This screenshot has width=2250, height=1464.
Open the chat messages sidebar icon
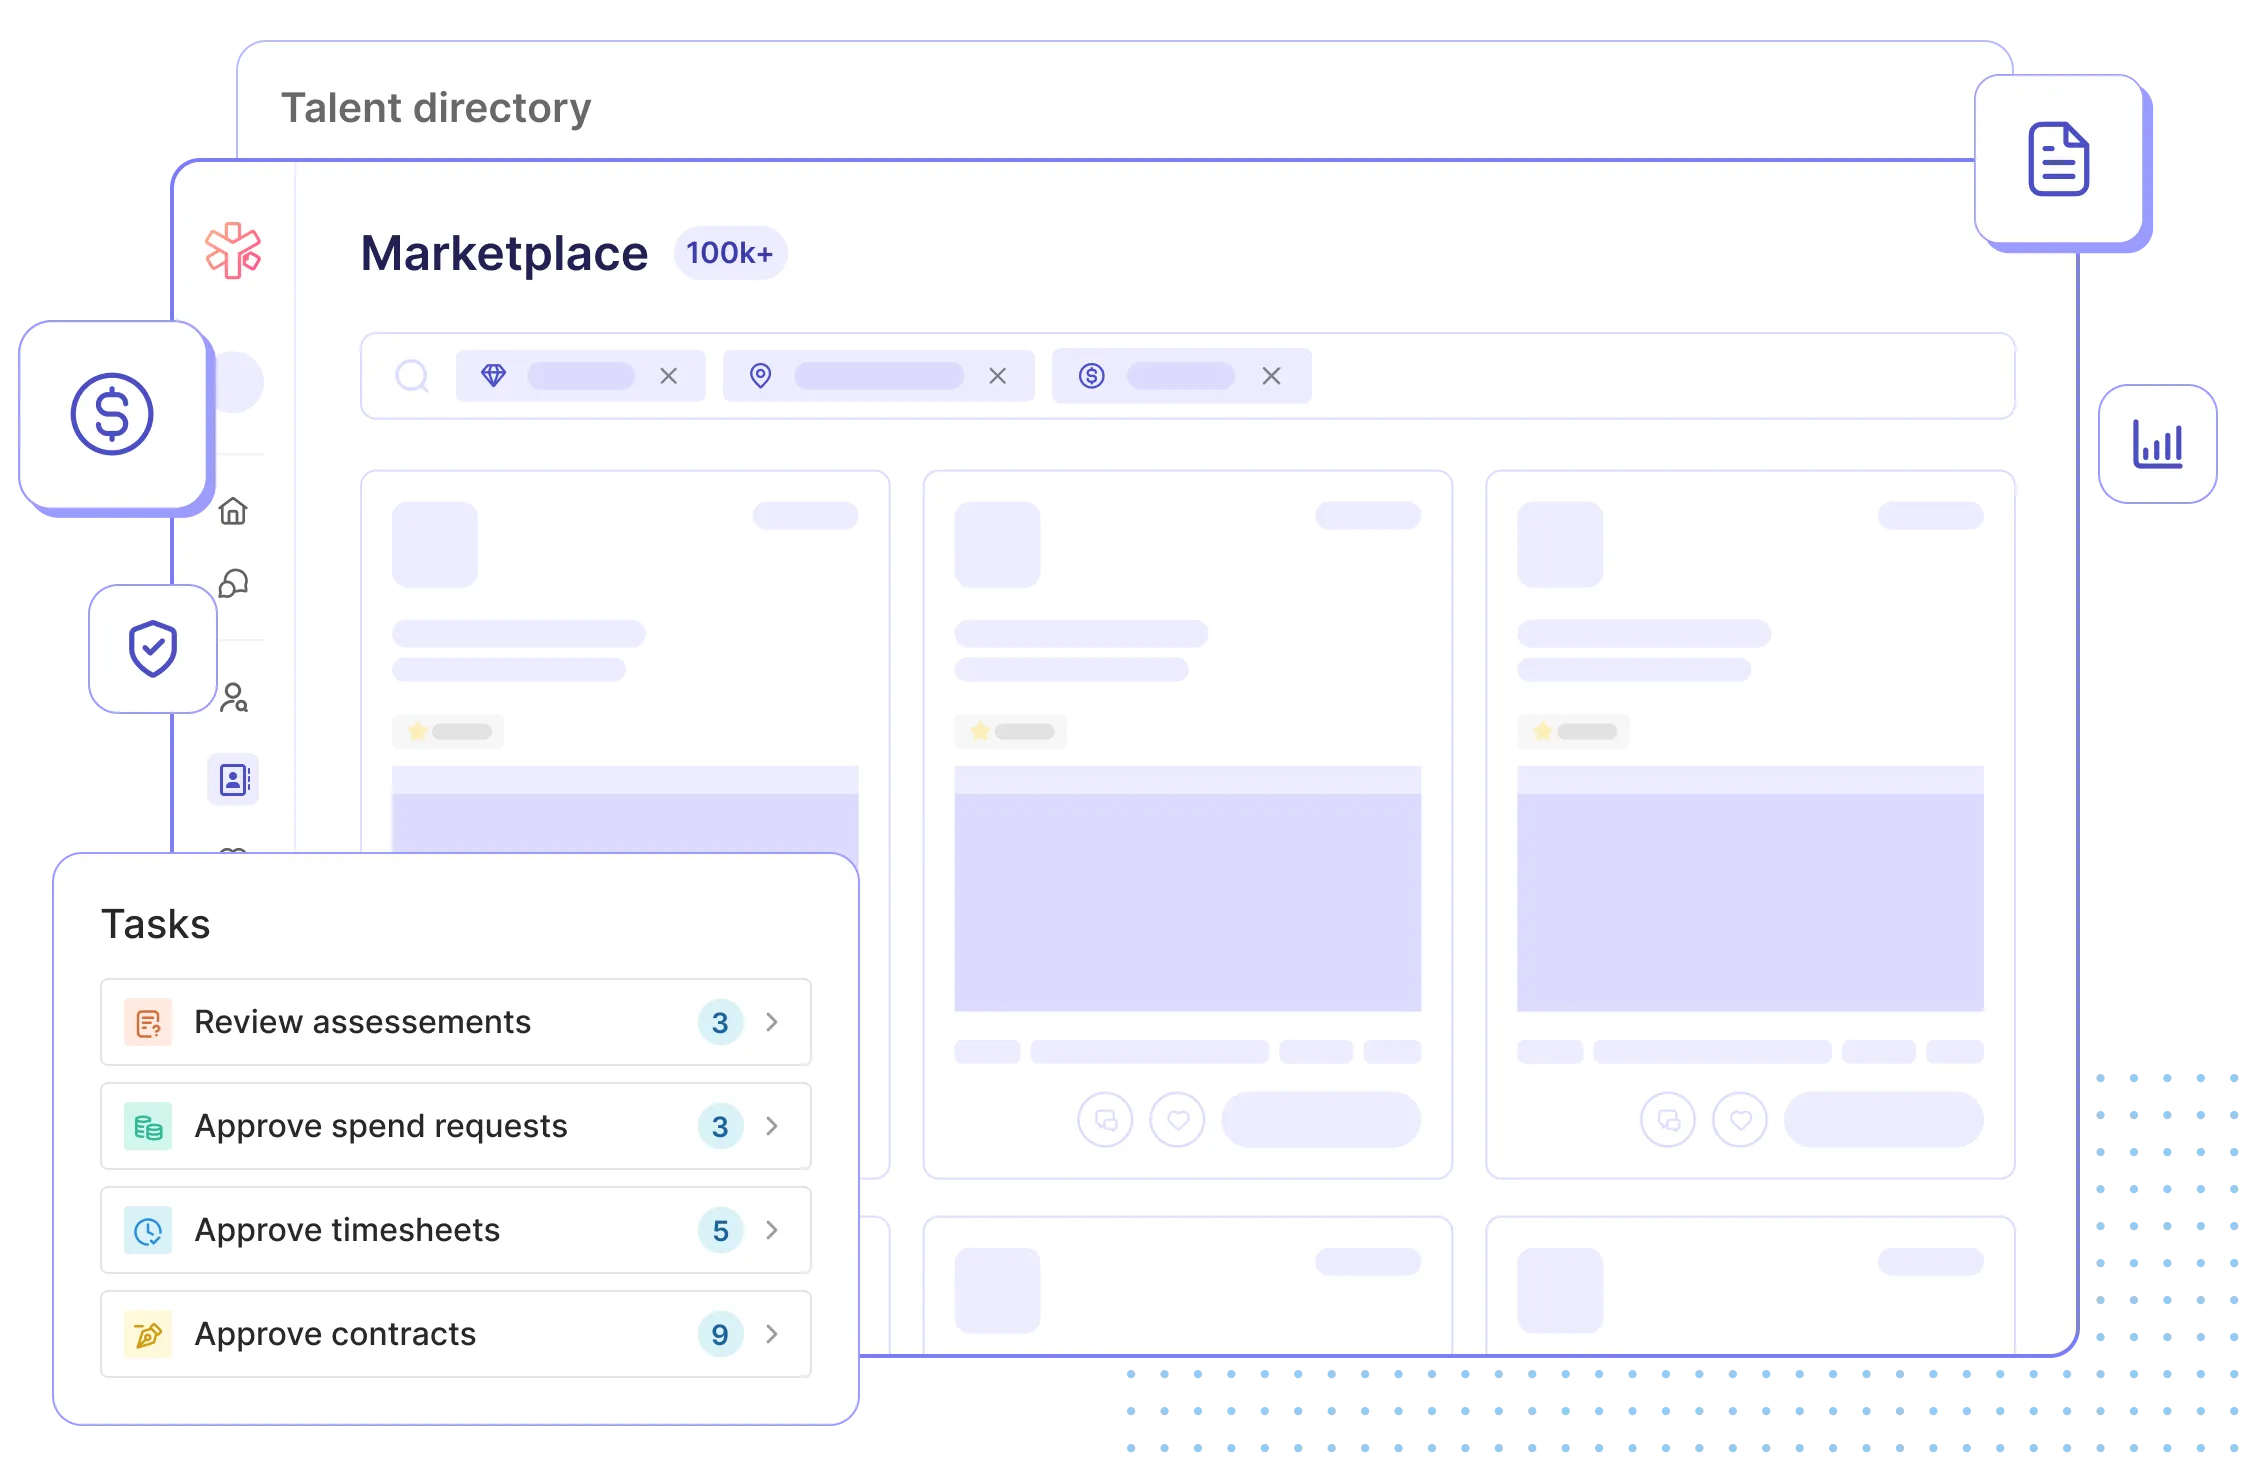coord(233,583)
